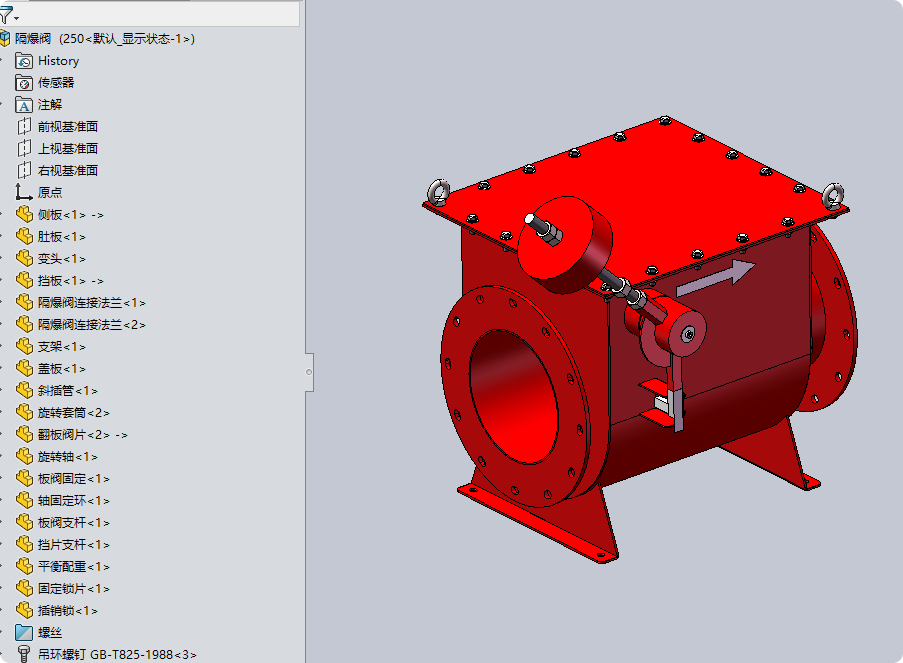
Task: Click the panel collapse handle on splitter
Action: pyautogui.click(x=309, y=372)
